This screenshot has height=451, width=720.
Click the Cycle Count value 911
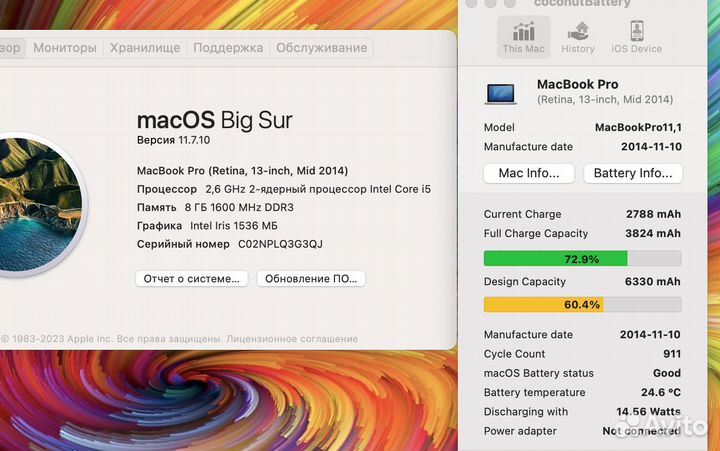pos(672,354)
